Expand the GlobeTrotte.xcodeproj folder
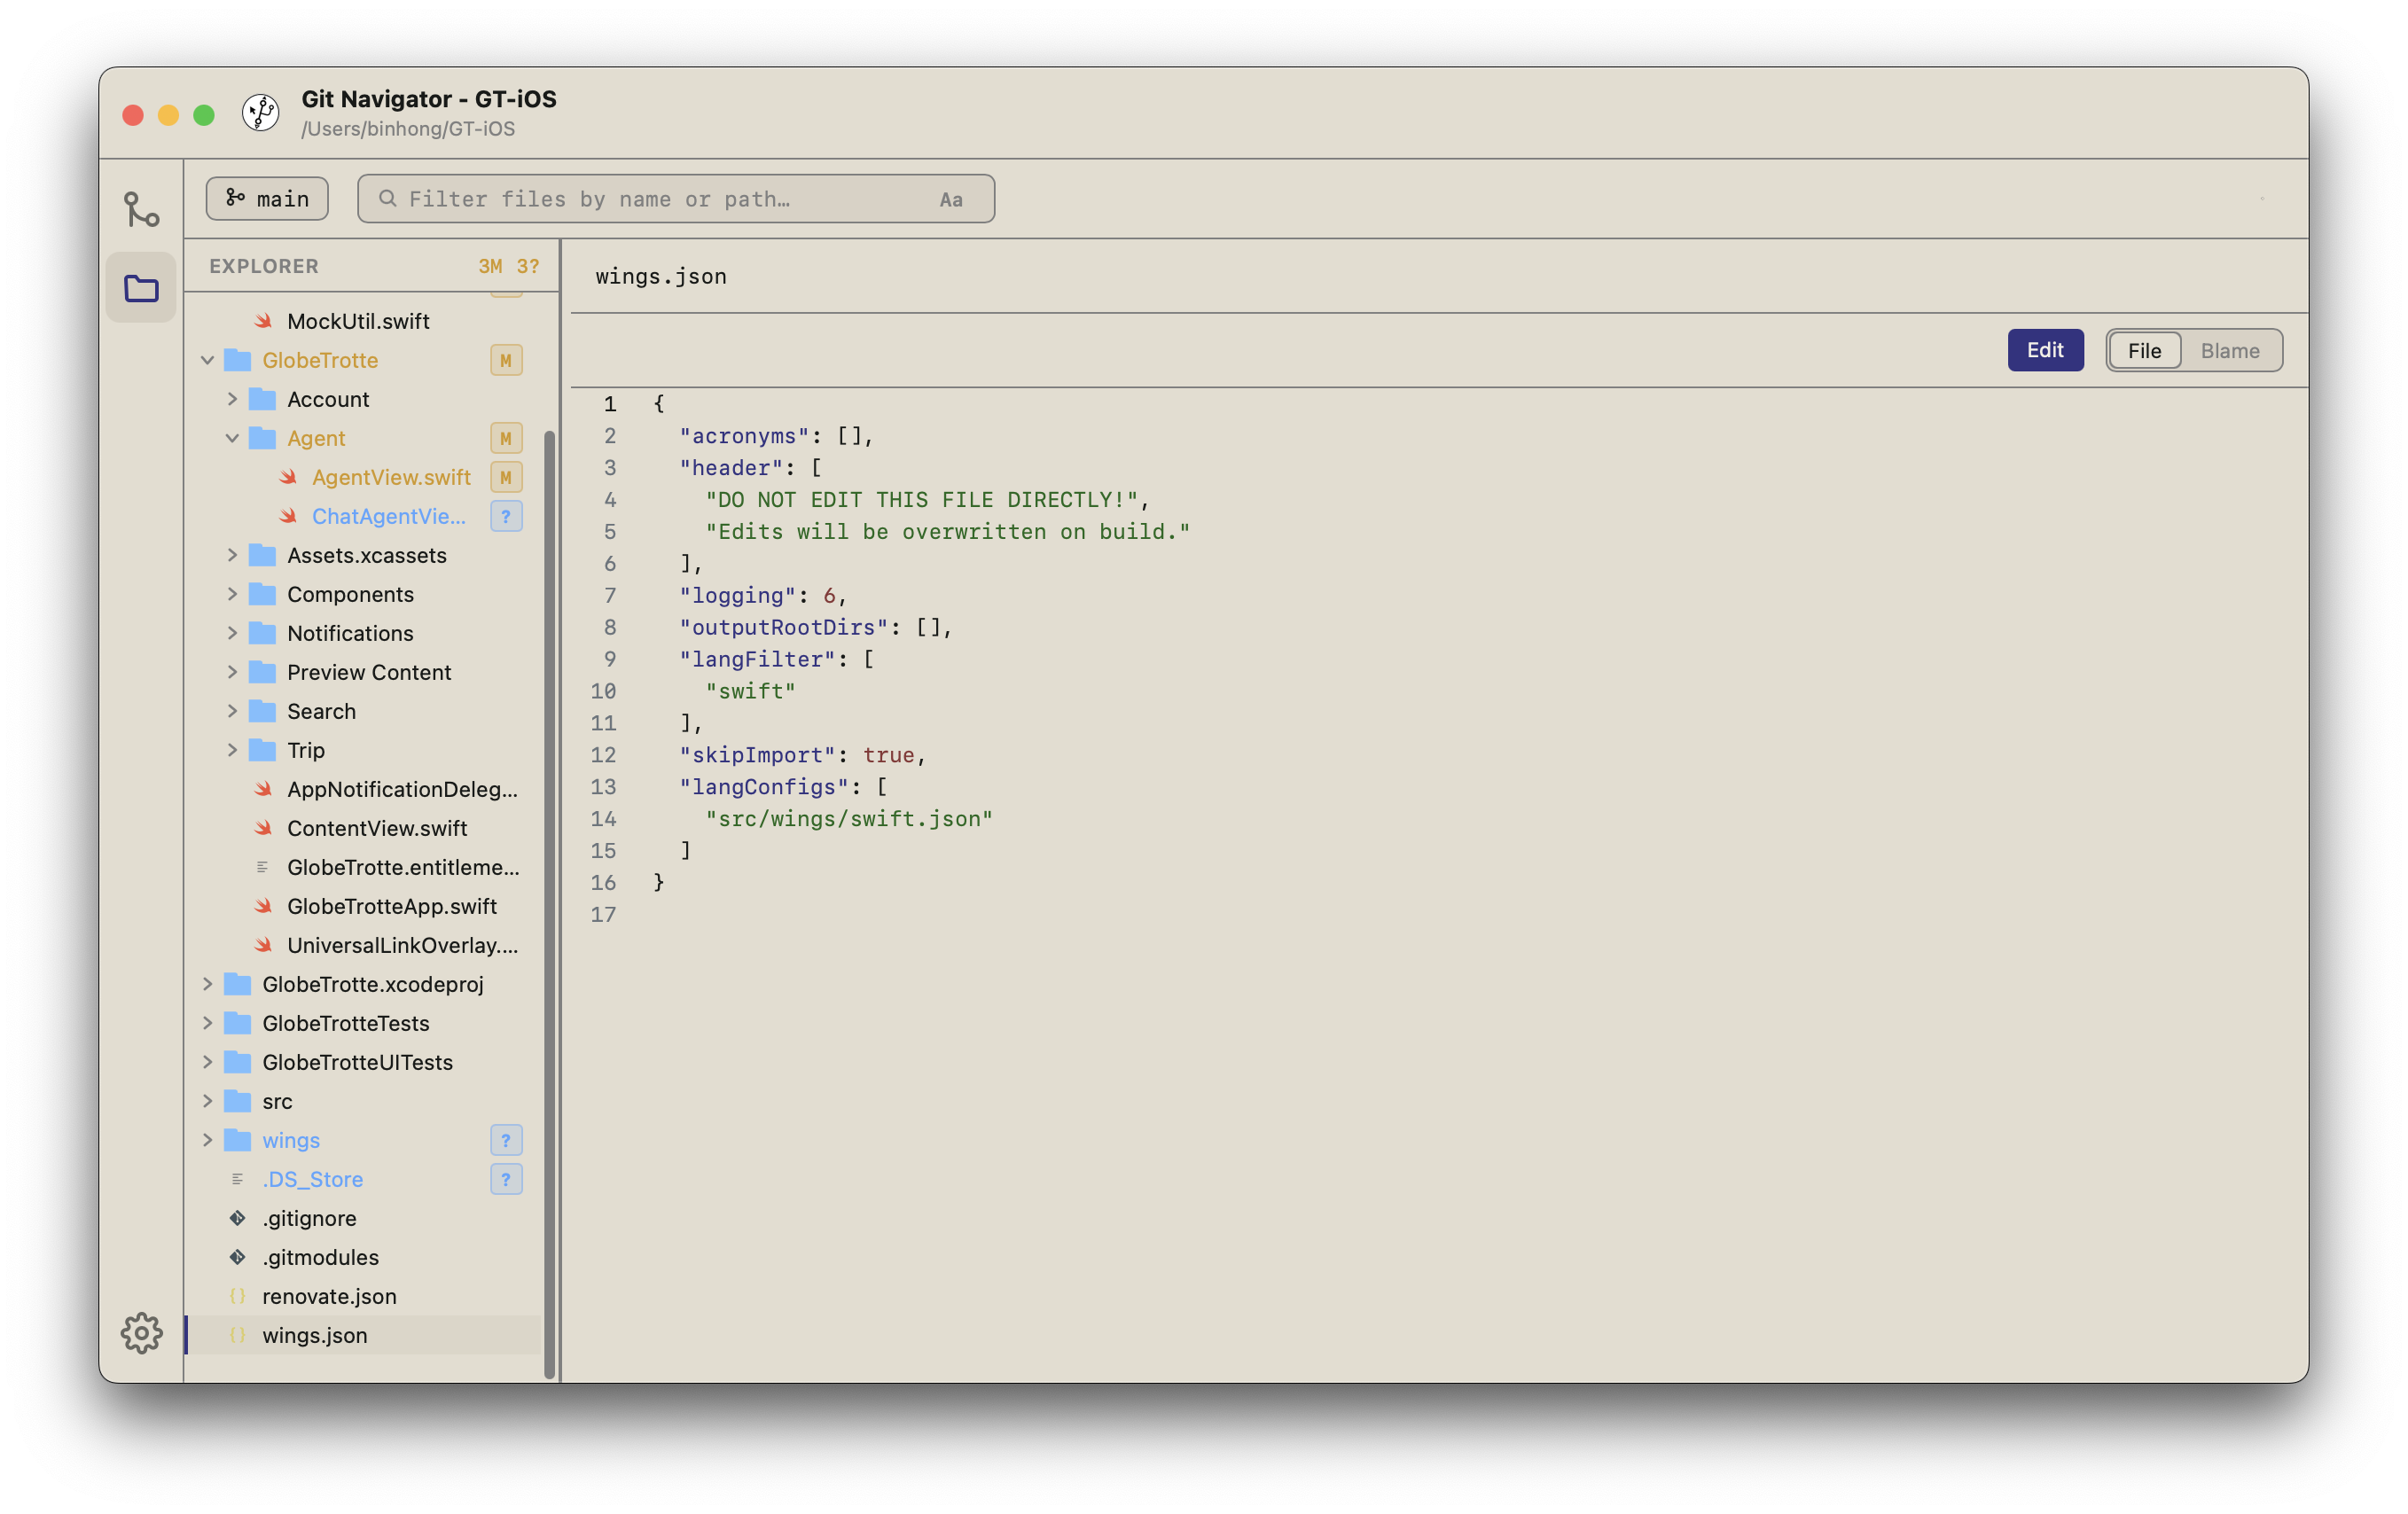The height and width of the screenshot is (1514, 2408). pyautogui.click(x=207, y=984)
